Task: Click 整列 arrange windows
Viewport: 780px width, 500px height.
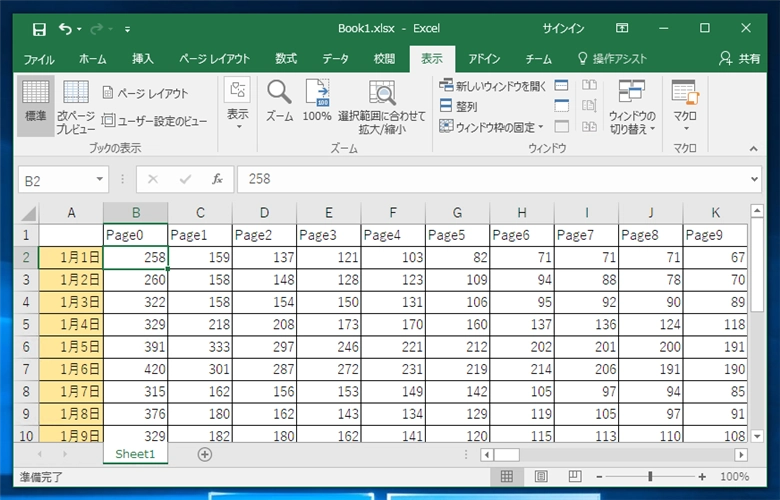Action: click(x=459, y=106)
